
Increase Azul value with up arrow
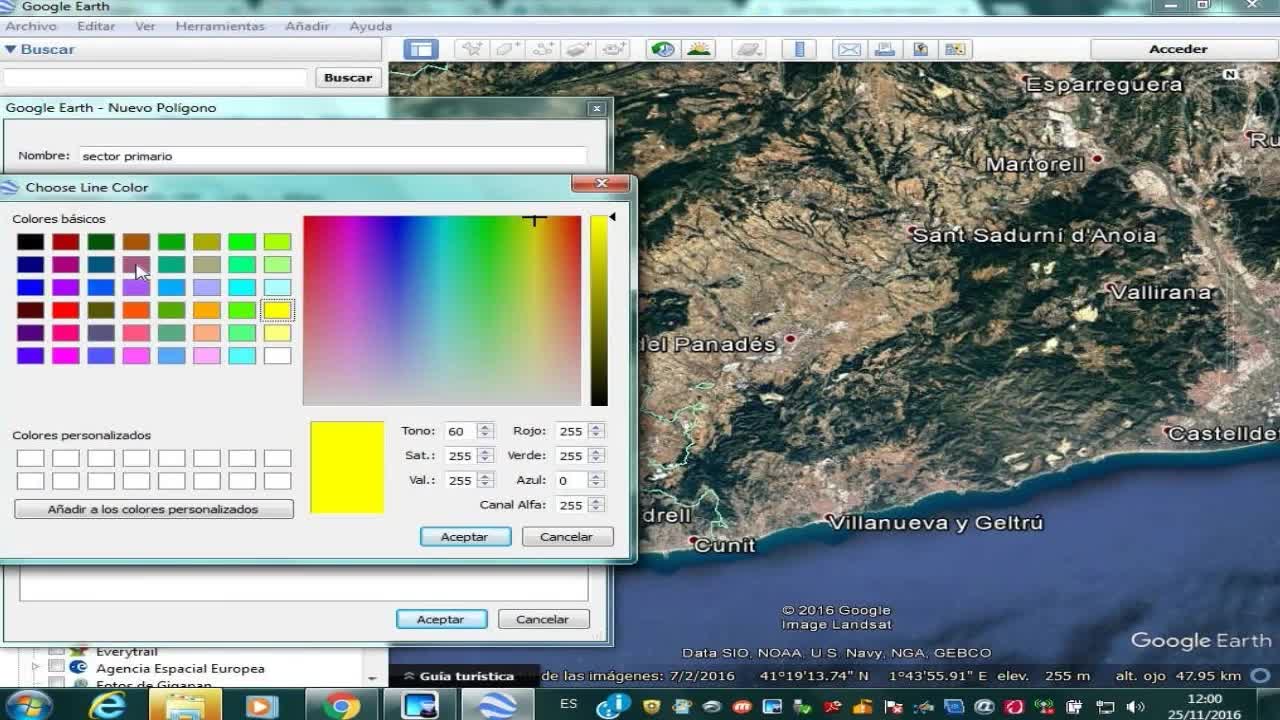[597, 476]
